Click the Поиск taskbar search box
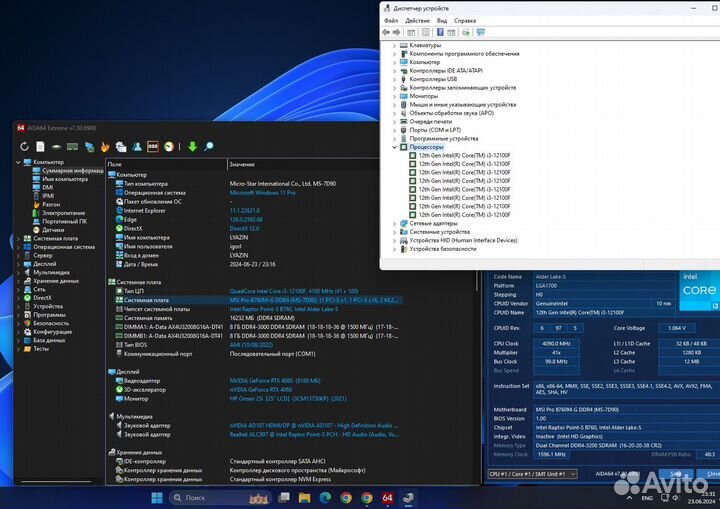 tap(220, 498)
